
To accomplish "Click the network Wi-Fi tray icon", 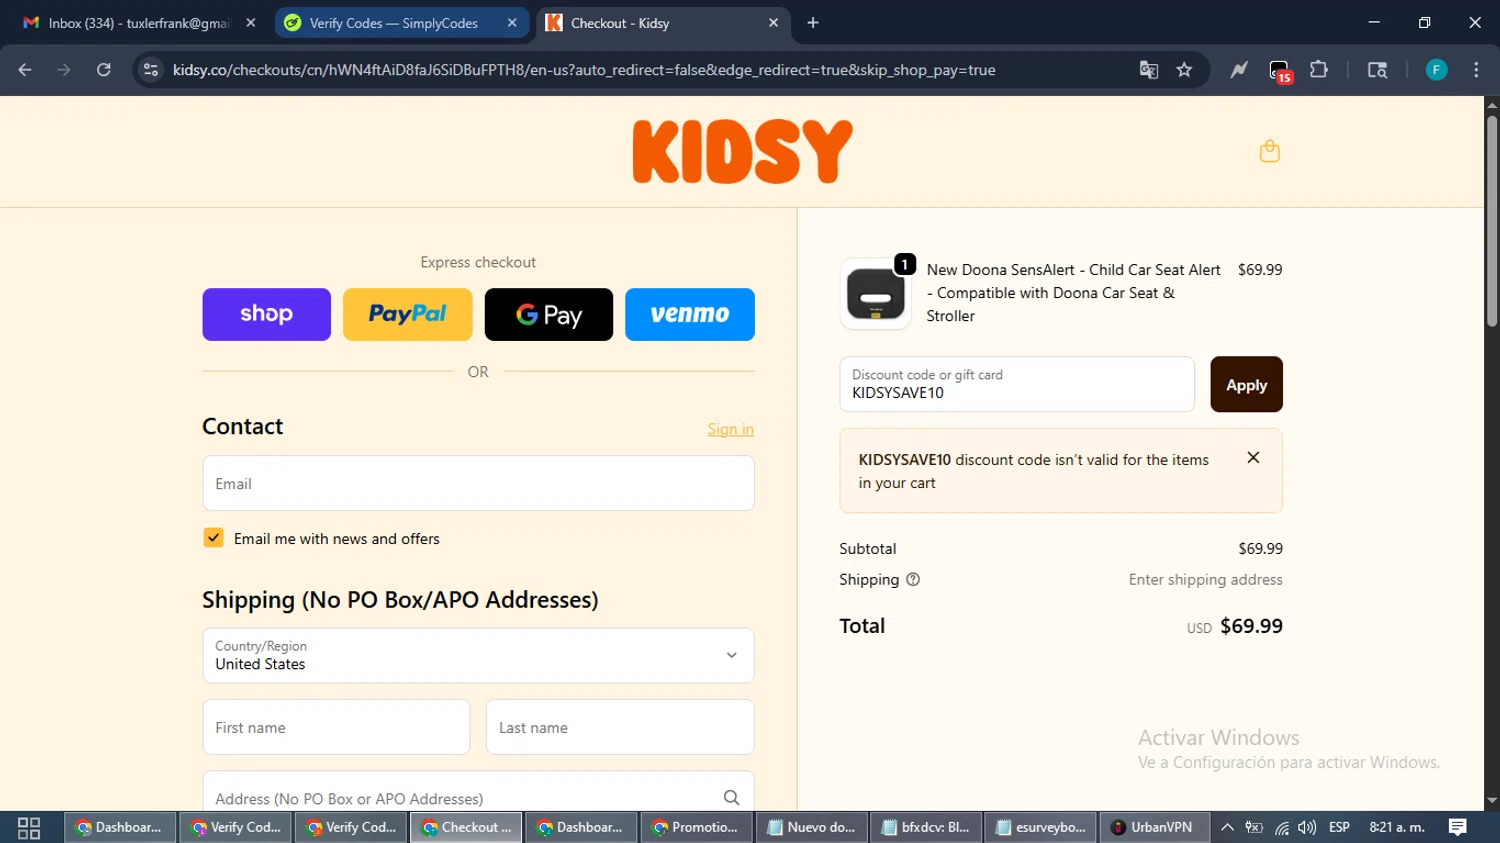I will click(1282, 827).
